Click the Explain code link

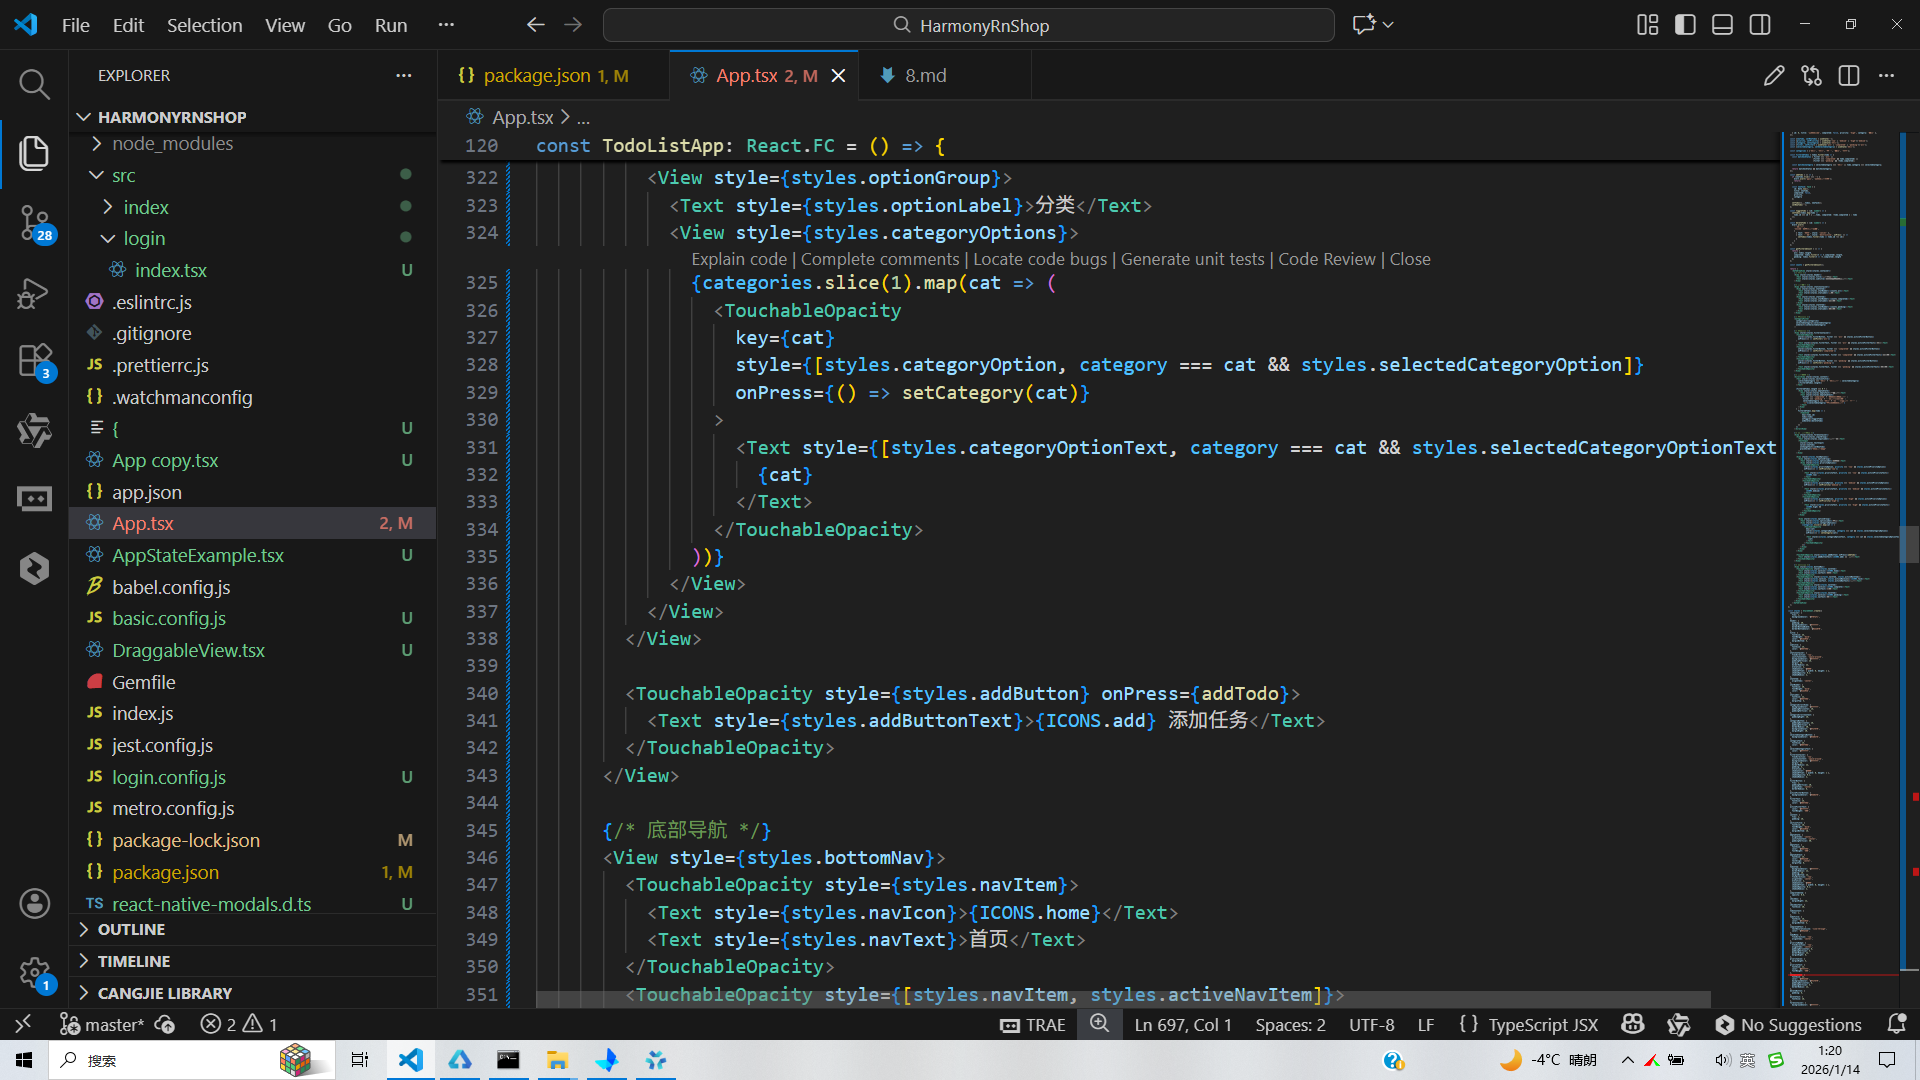coord(739,259)
